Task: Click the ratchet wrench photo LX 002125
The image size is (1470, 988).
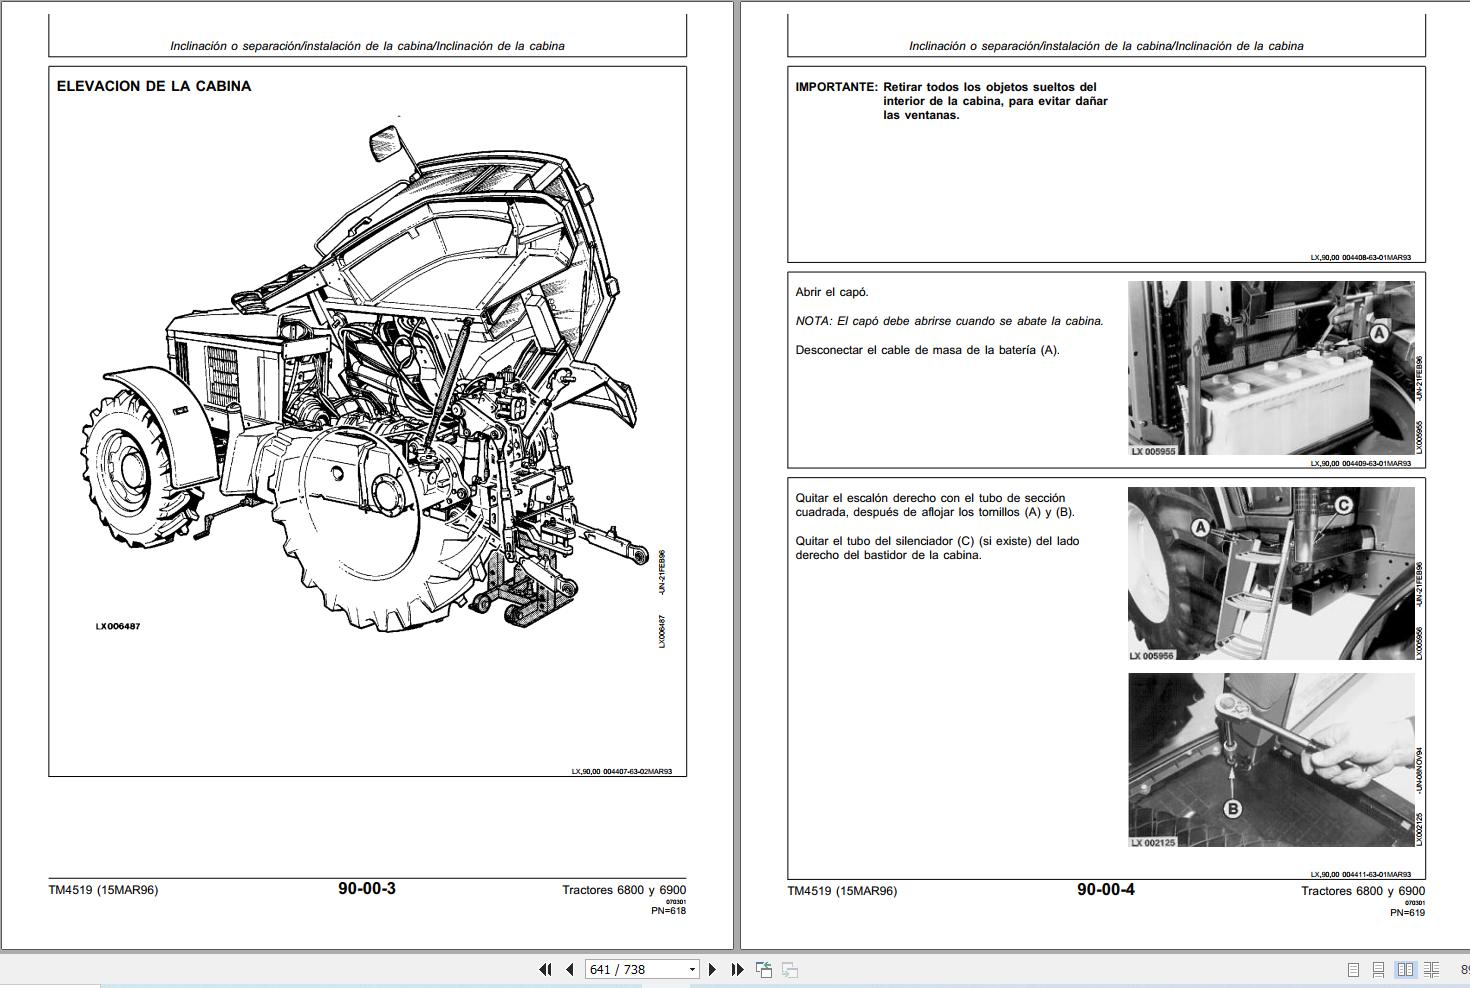Action: (x=1271, y=761)
